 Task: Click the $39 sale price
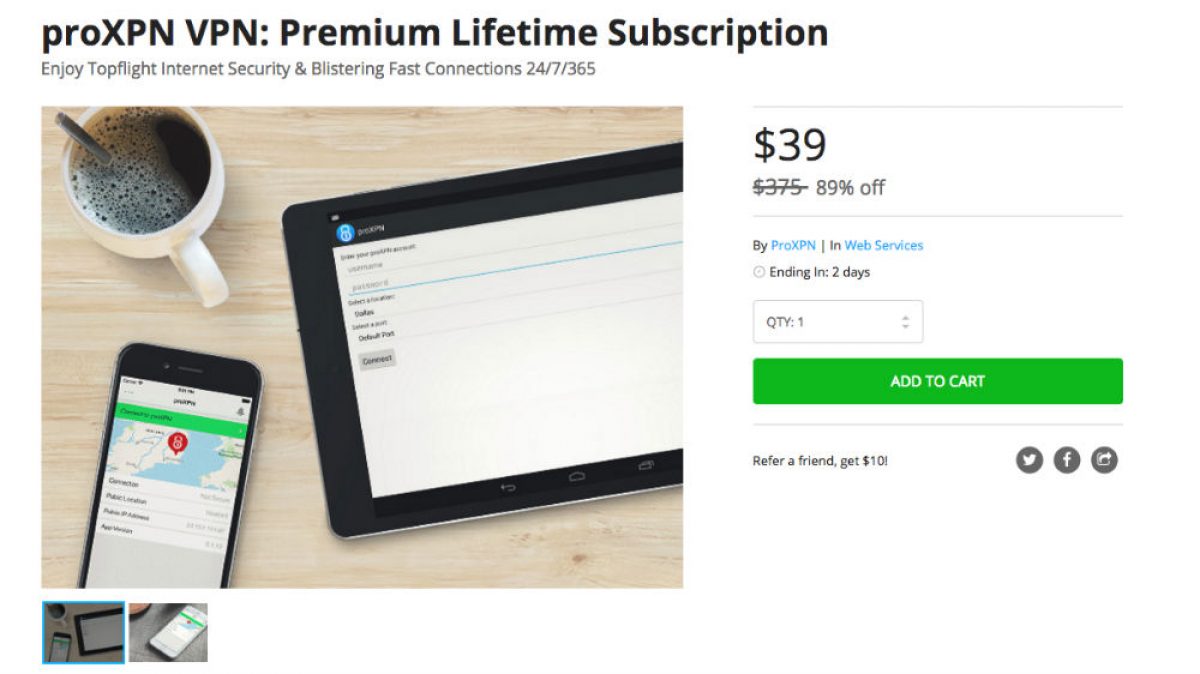pyautogui.click(x=790, y=146)
